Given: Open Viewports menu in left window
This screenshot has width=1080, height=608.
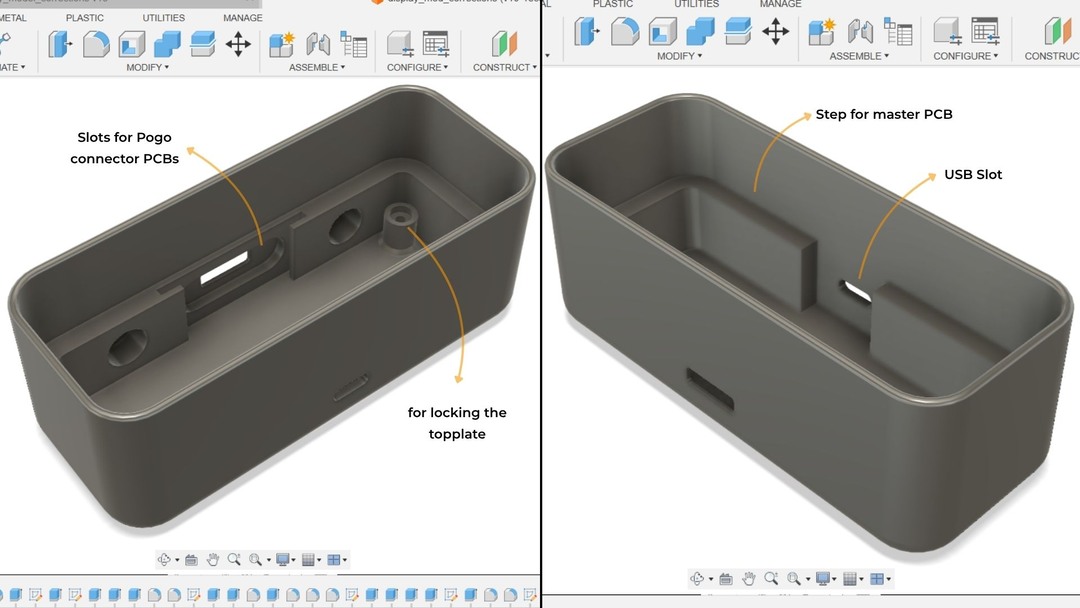Looking at the screenshot, I should [337, 560].
